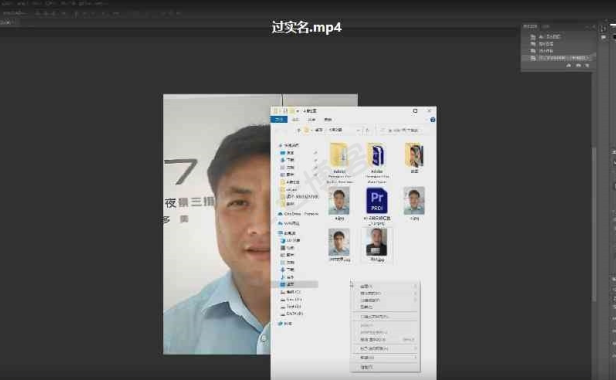Create a new snapshot in History panel

tap(578, 66)
